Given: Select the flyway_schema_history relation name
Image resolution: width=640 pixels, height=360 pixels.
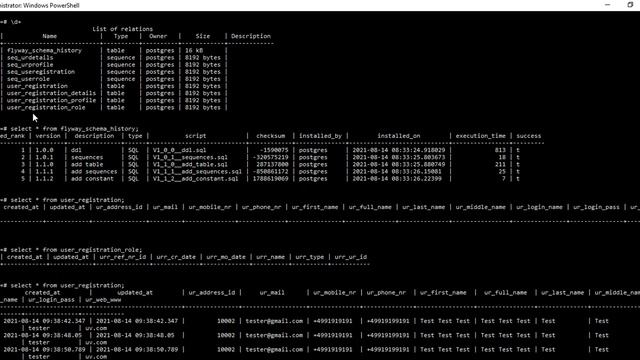Looking at the screenshot, I should click(44, 51).
